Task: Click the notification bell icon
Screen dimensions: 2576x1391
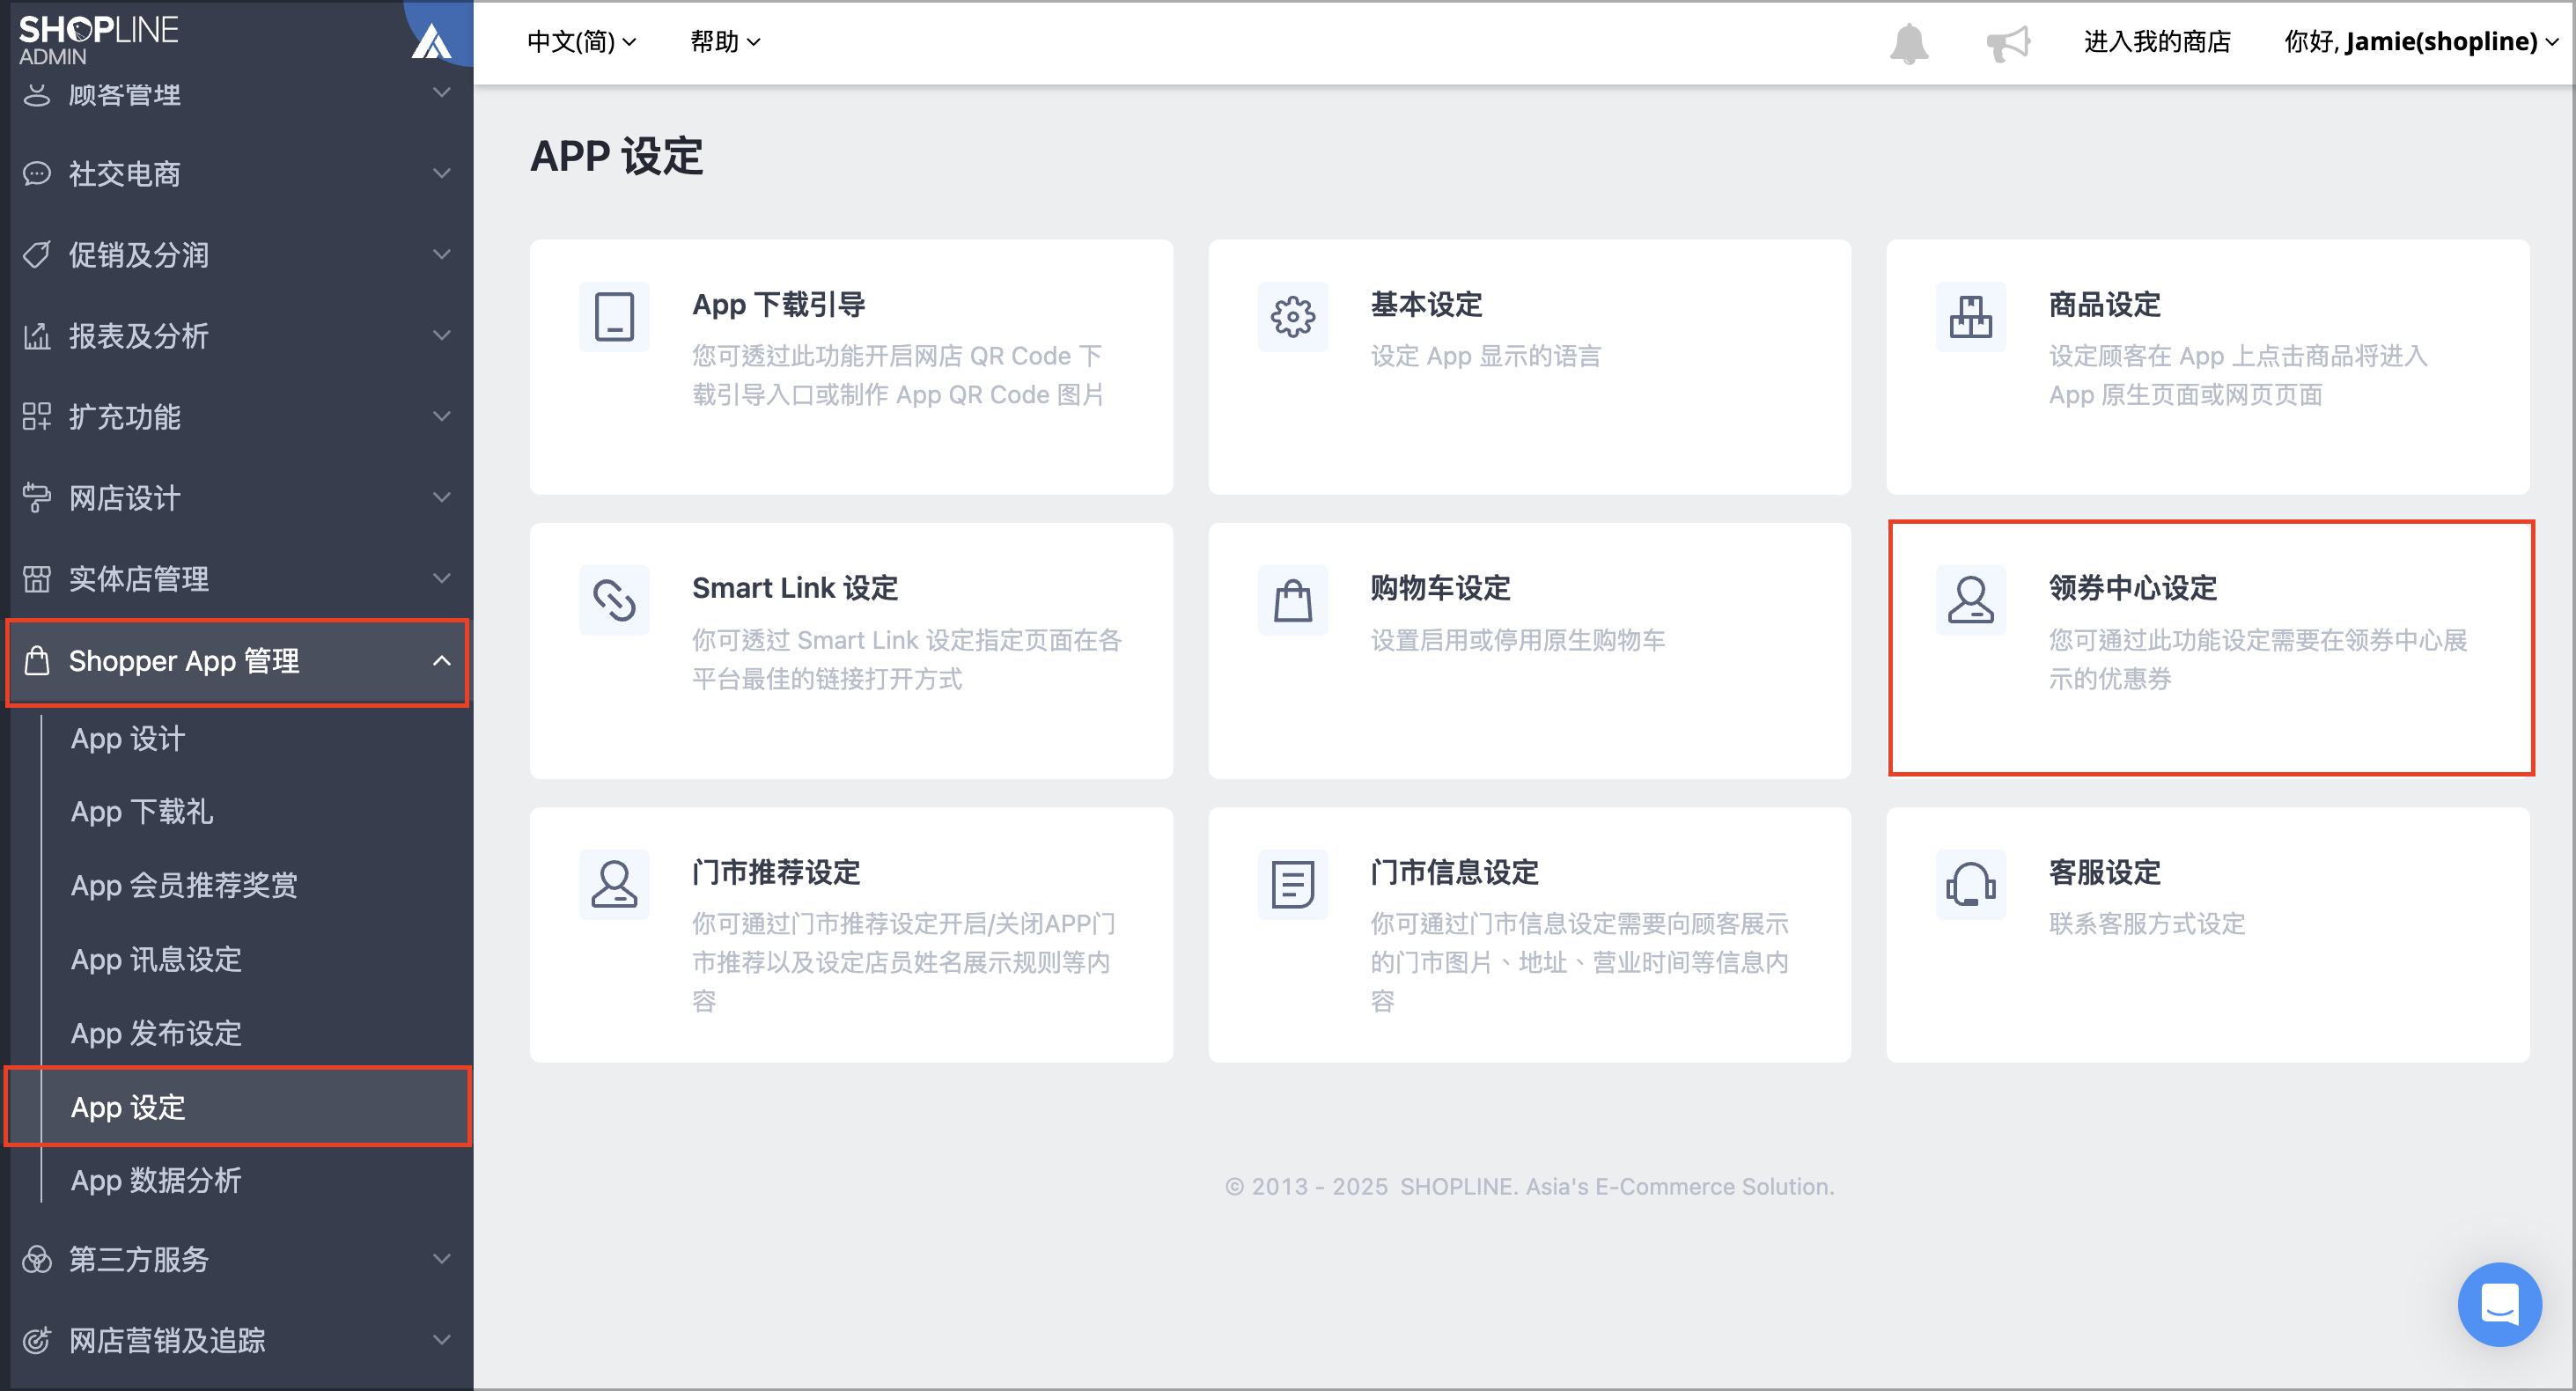Action: [1908, 43]
